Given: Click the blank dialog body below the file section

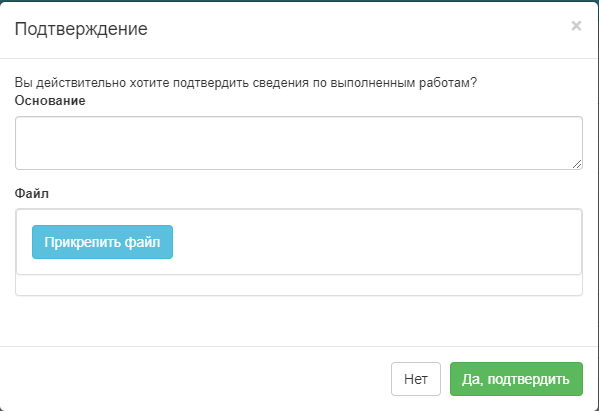Looking at the screenshot, I should [299, 321].
